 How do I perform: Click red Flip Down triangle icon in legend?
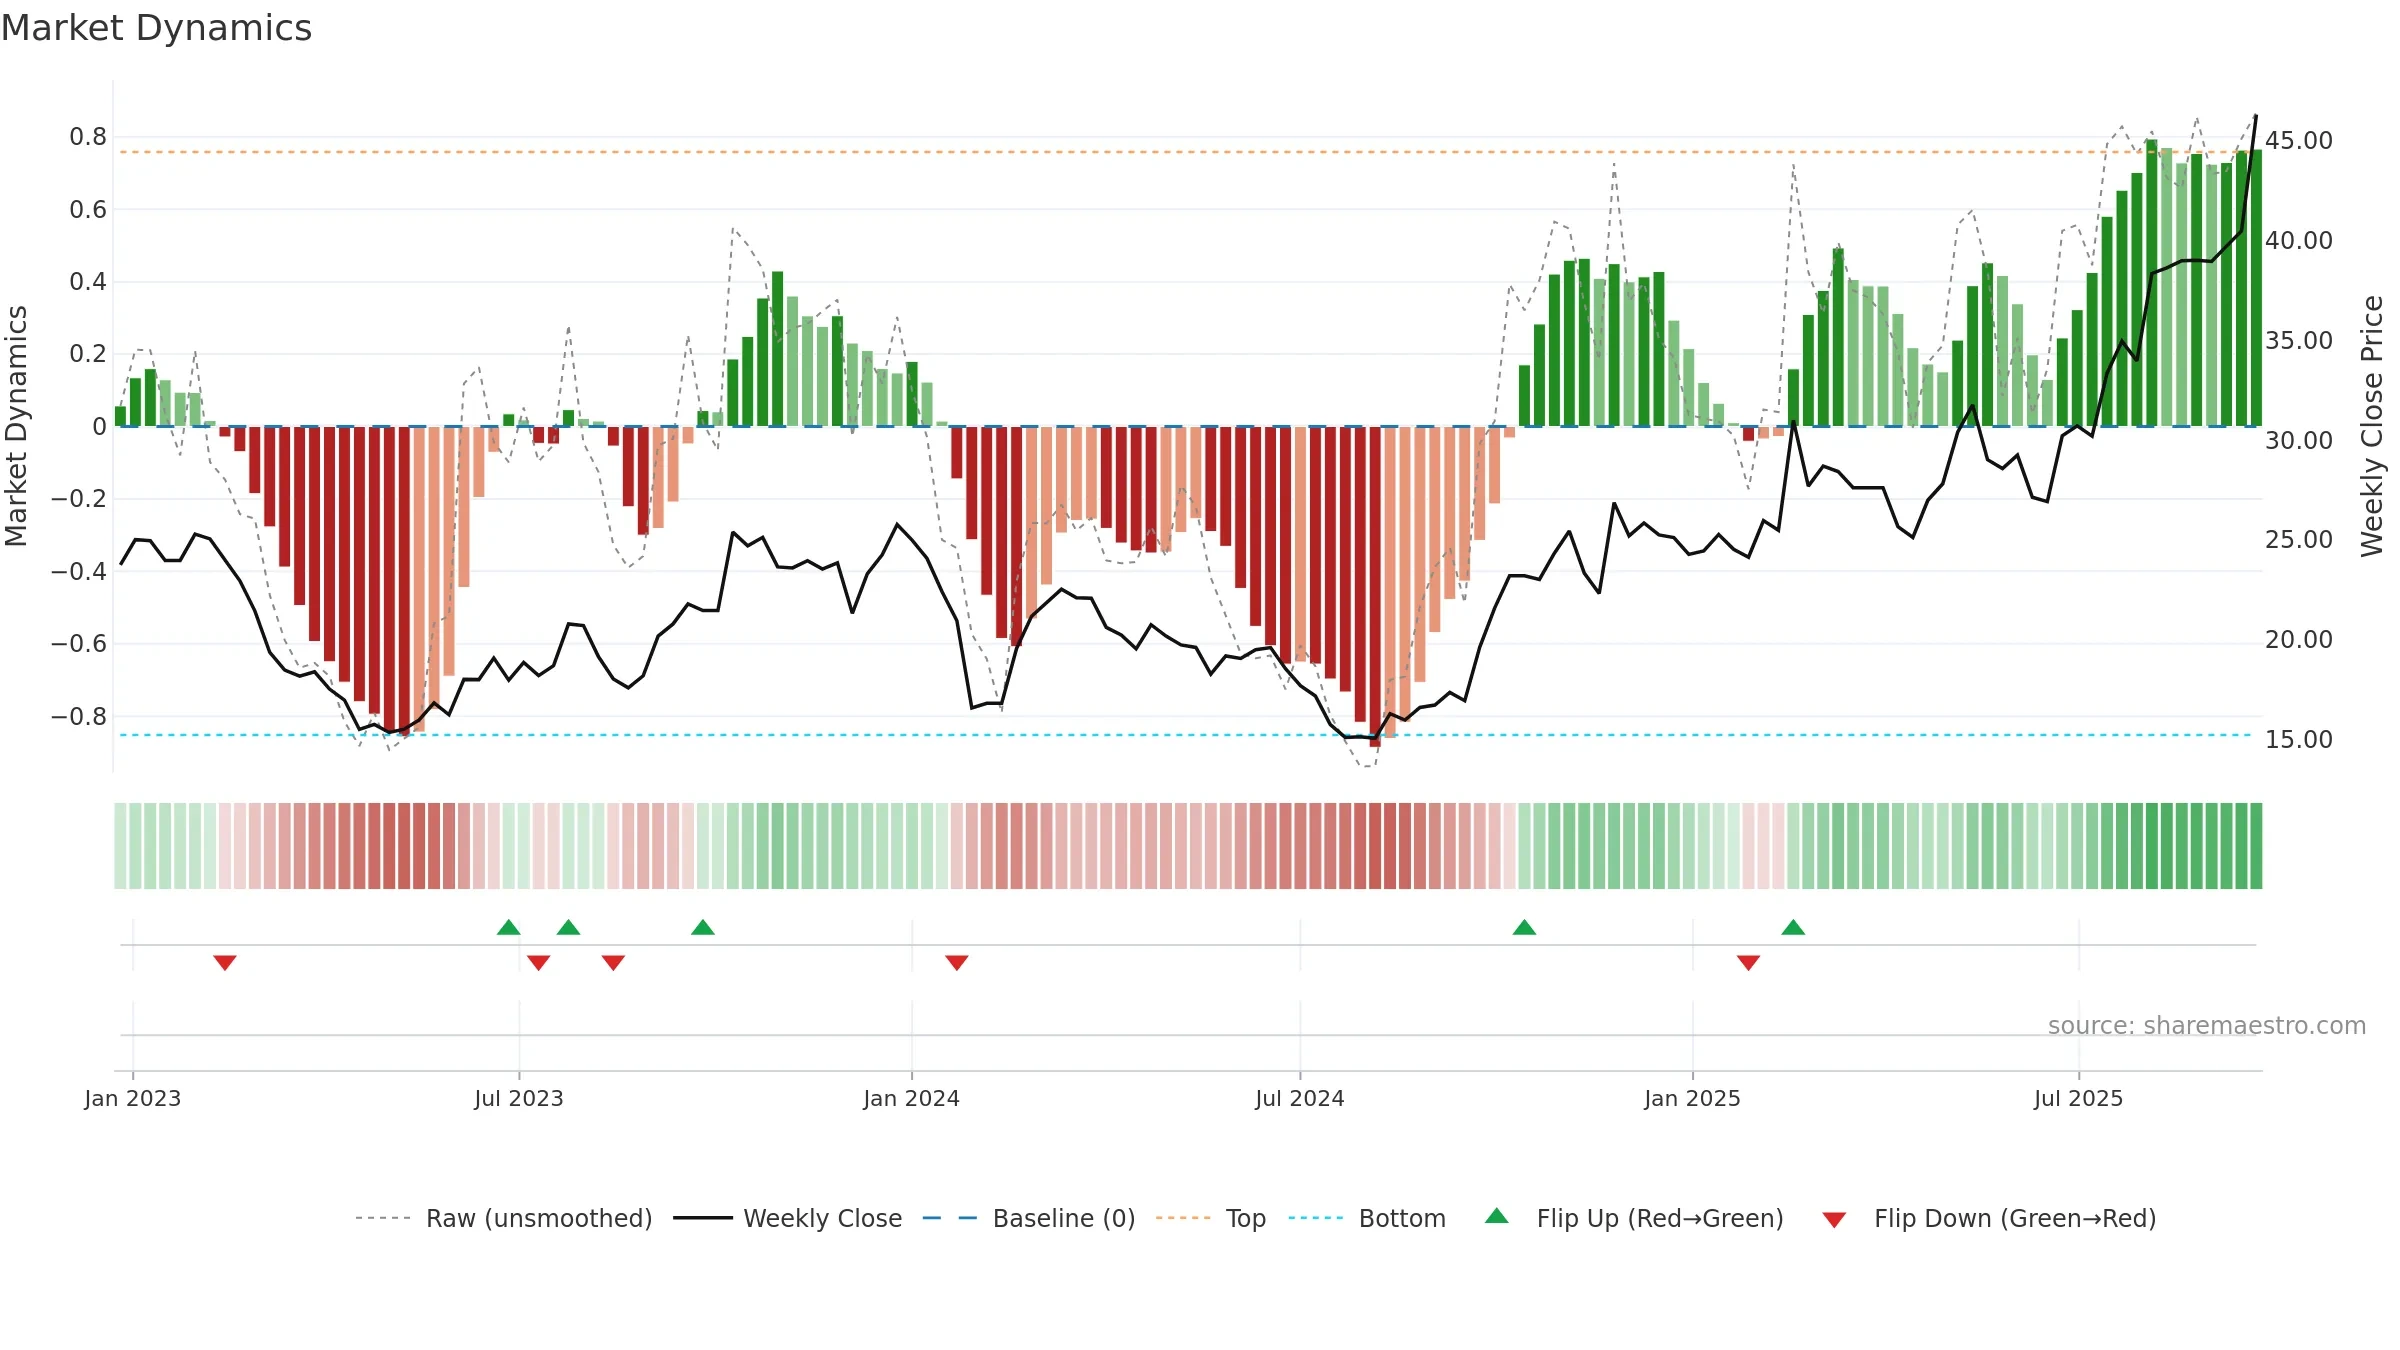tap(1834, 1220)
